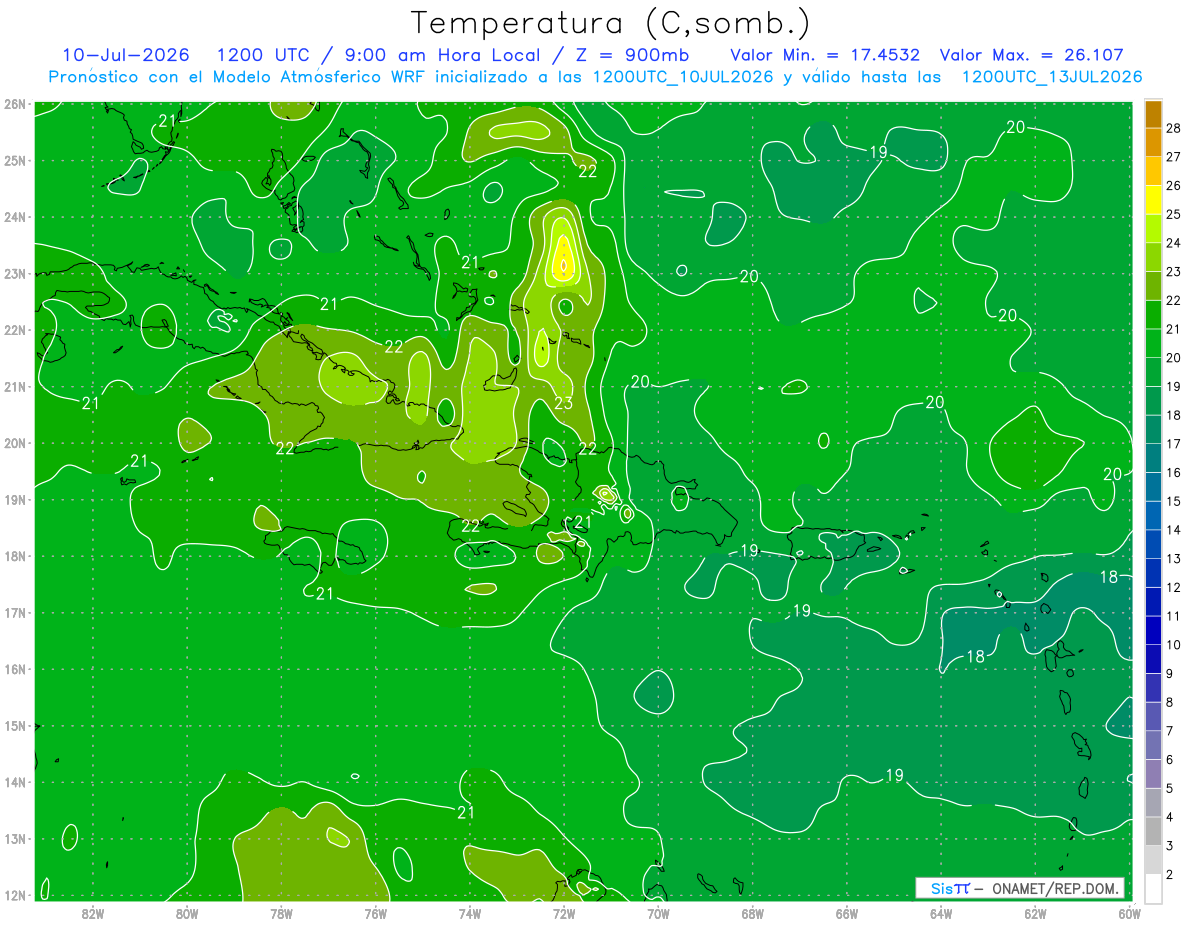Click latitude label '14N'

pos(15,782)
